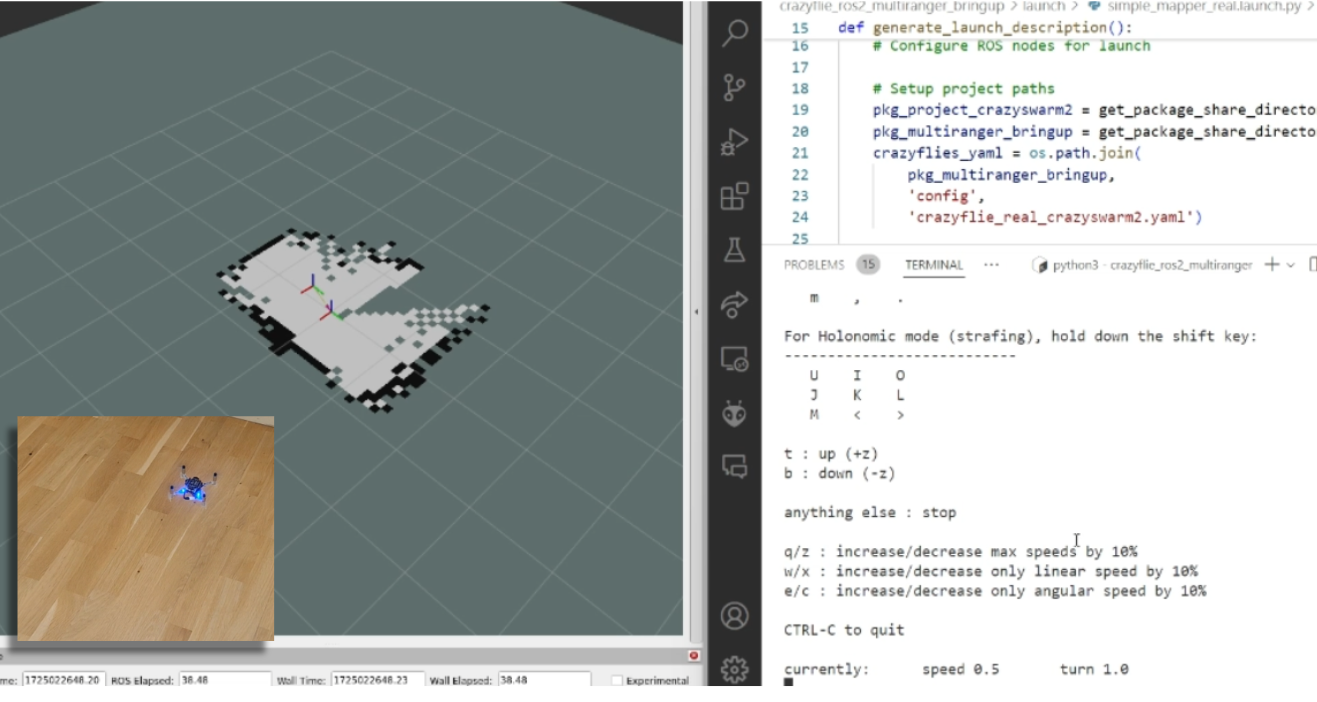This screenshot has height=702, width=1317.
Task: Click line number 19 in the editor
Action: pyautogui.click(x=799, y=110)
